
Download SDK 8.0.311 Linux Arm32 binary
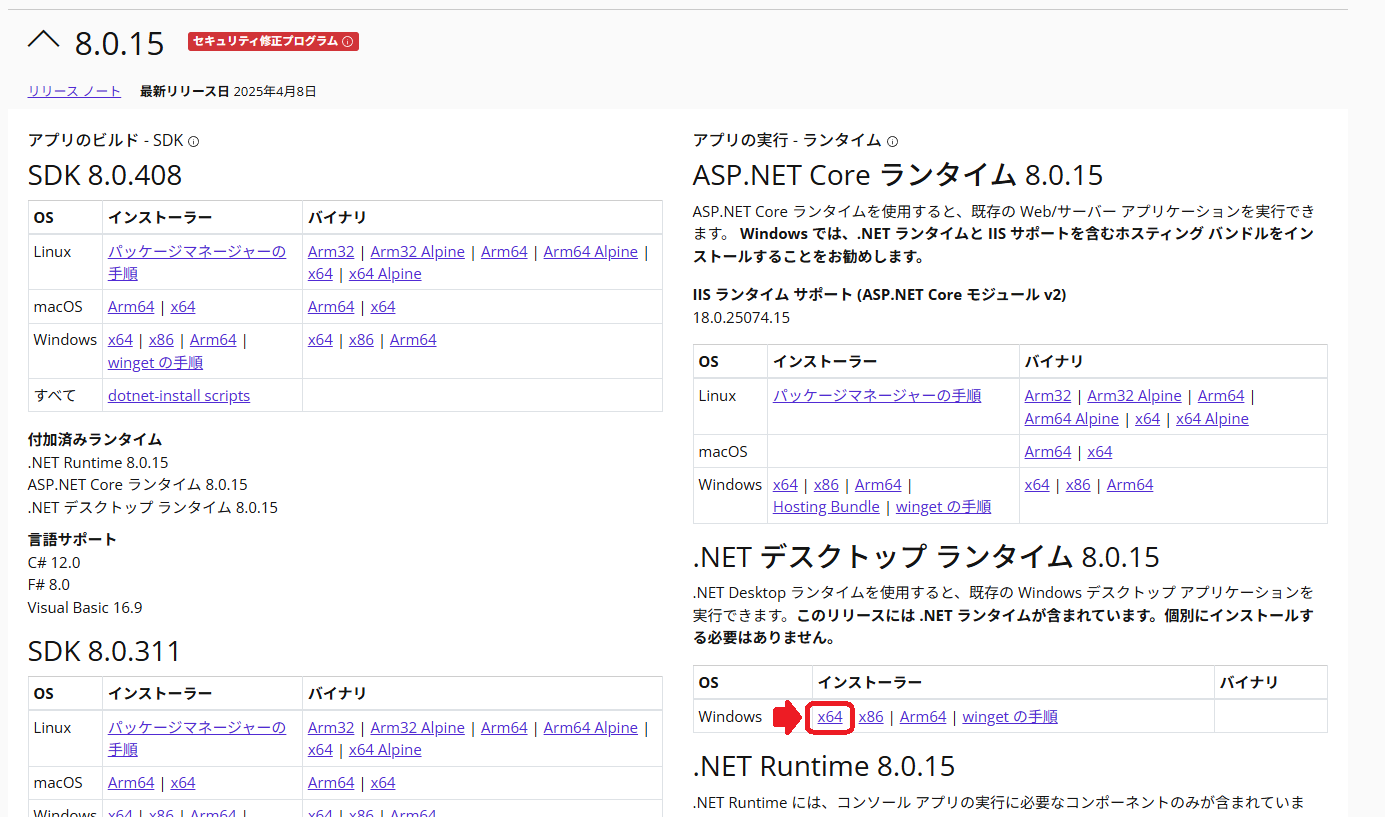click(331, 728)
